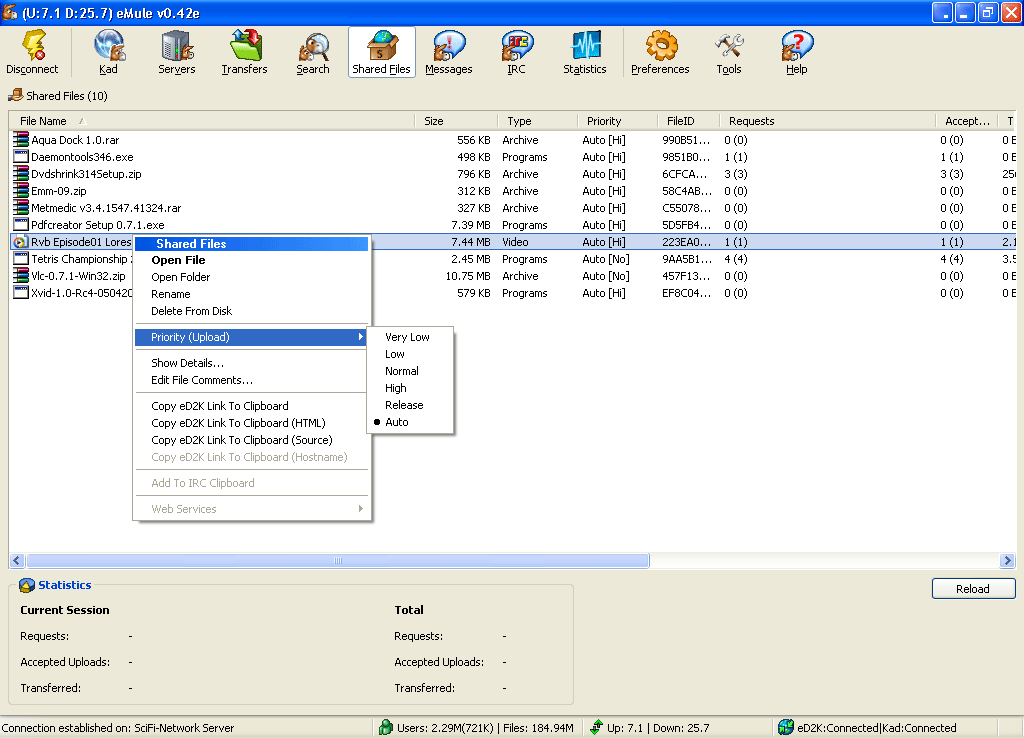1024x738 pixels.
Task: Open Show Details... from the context menu
Action: (x=251, y=362)
